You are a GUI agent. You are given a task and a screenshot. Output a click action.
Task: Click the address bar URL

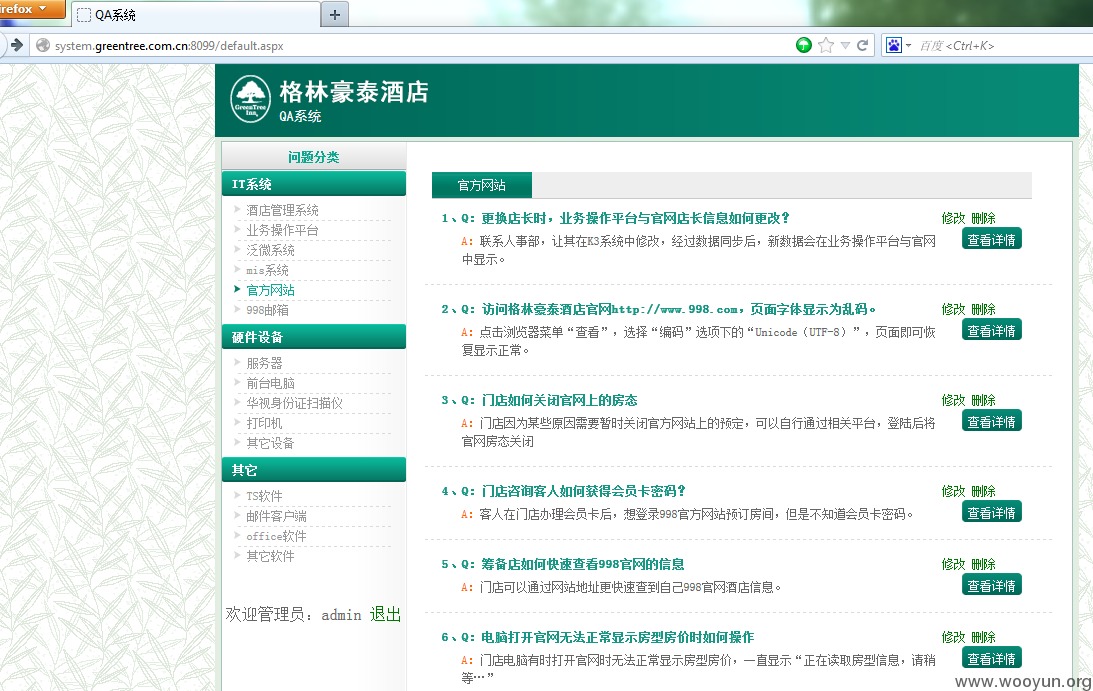[x=169, y=46]
